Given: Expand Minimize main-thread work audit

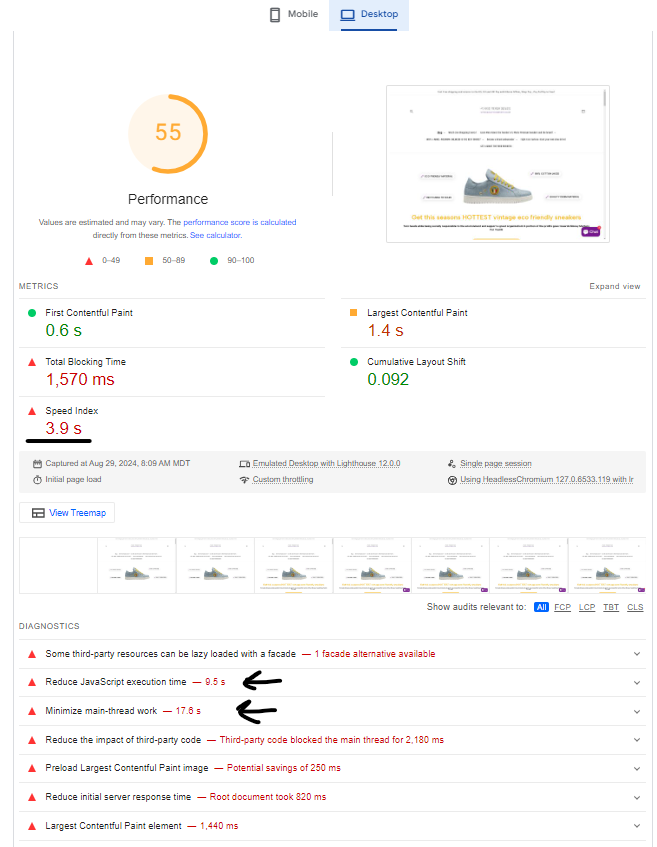Looking at the screenshot, I should (x=637, y=711).
